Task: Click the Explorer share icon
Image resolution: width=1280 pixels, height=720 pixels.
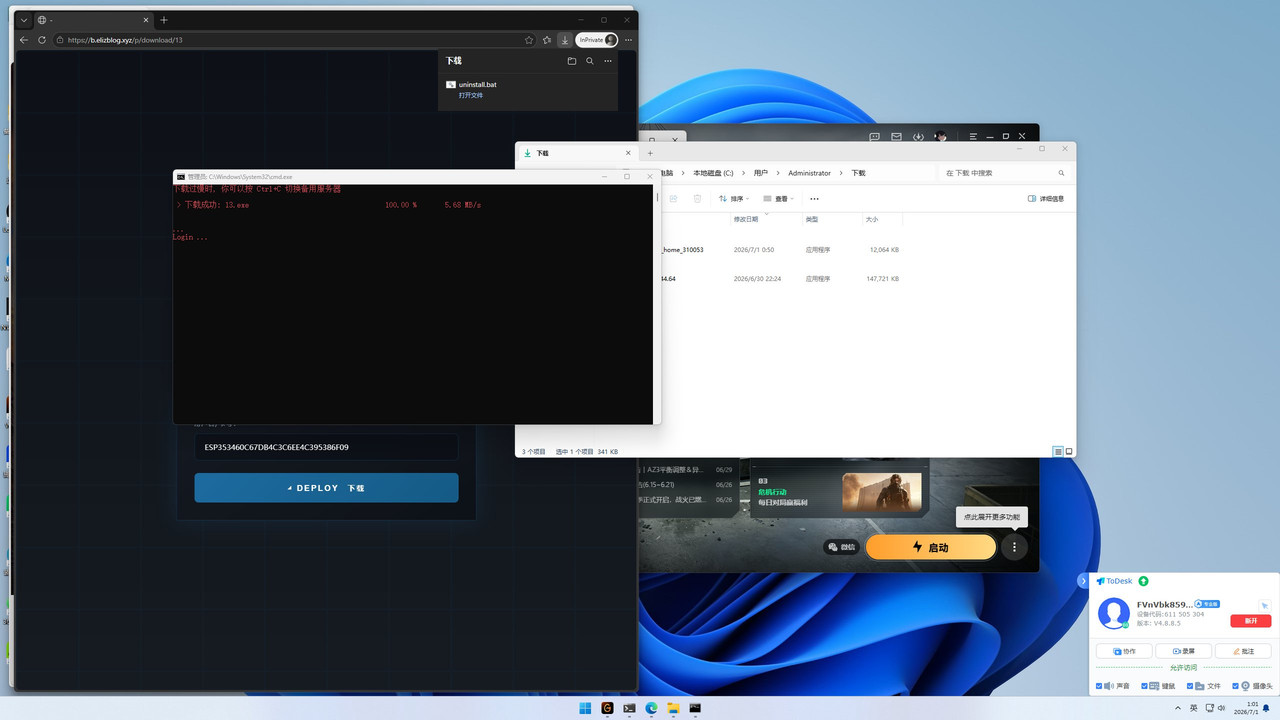Action: point(673,199)
